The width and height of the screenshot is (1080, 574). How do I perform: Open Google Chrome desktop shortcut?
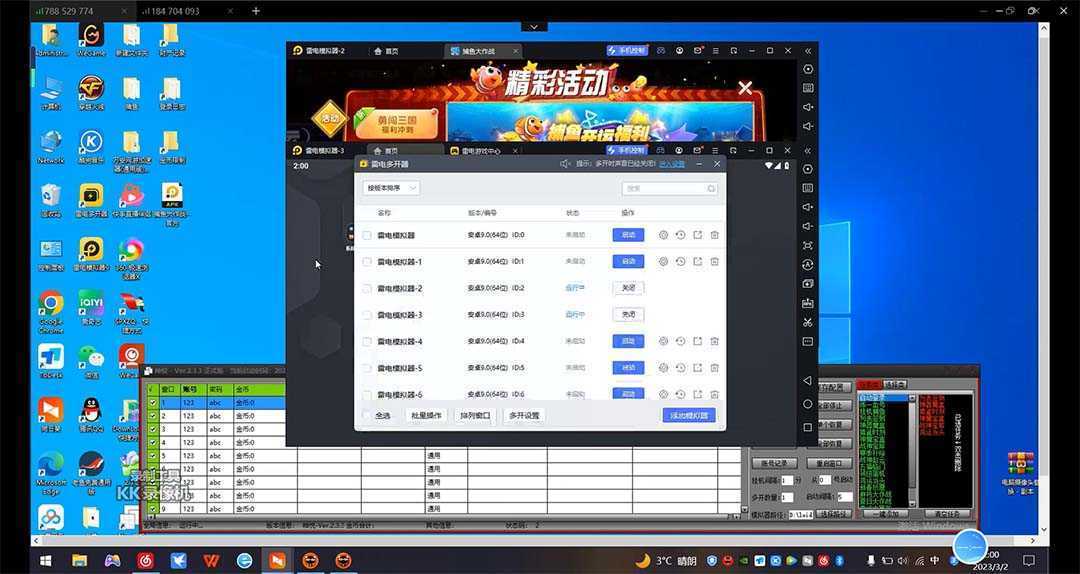tap(51, 304)
